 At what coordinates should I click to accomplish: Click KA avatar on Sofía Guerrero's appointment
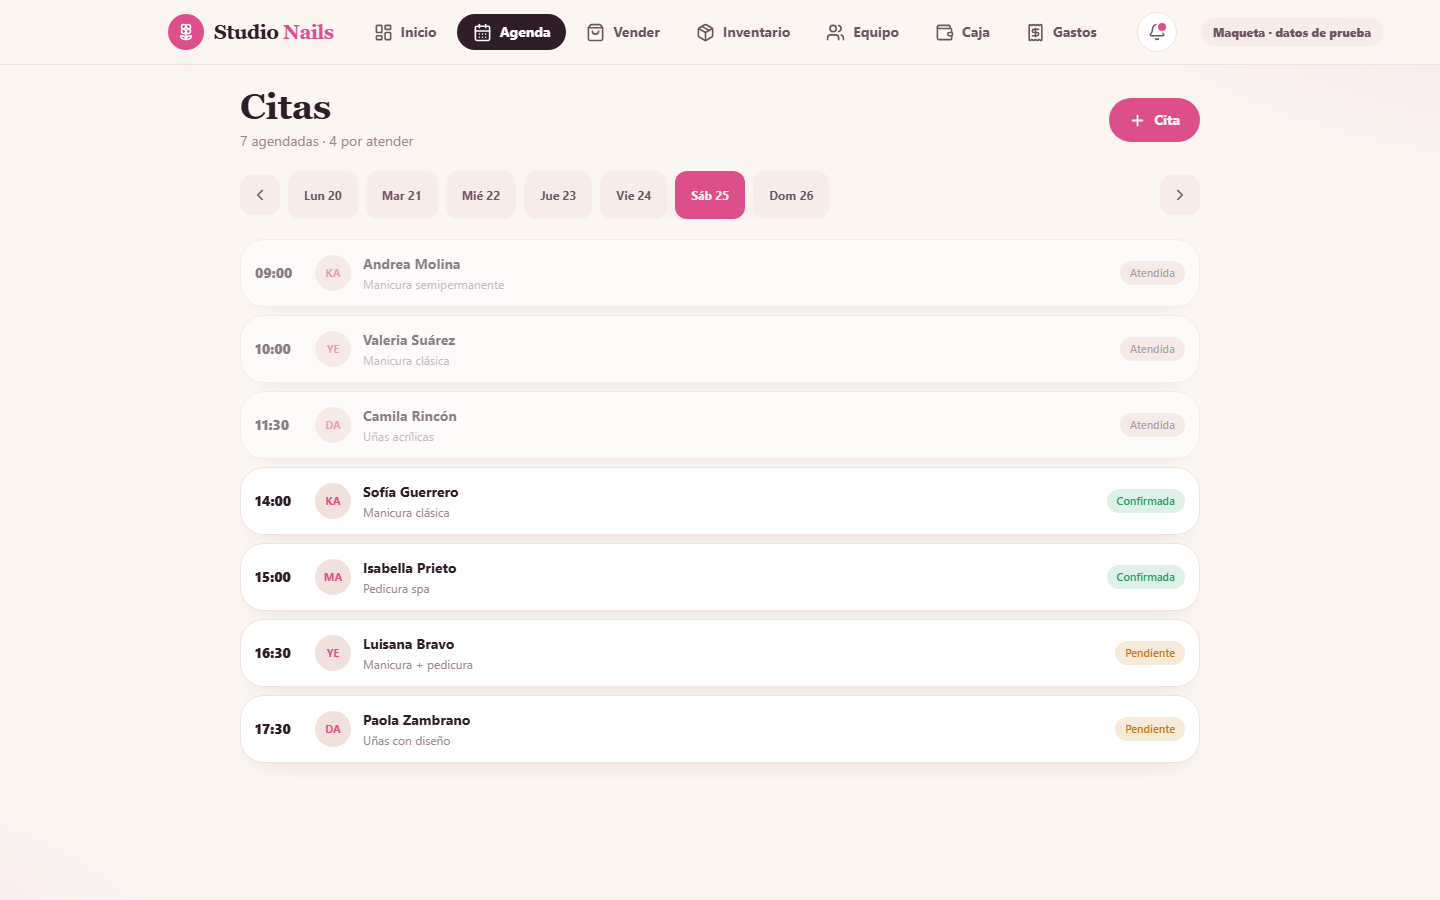coord(333,501)
